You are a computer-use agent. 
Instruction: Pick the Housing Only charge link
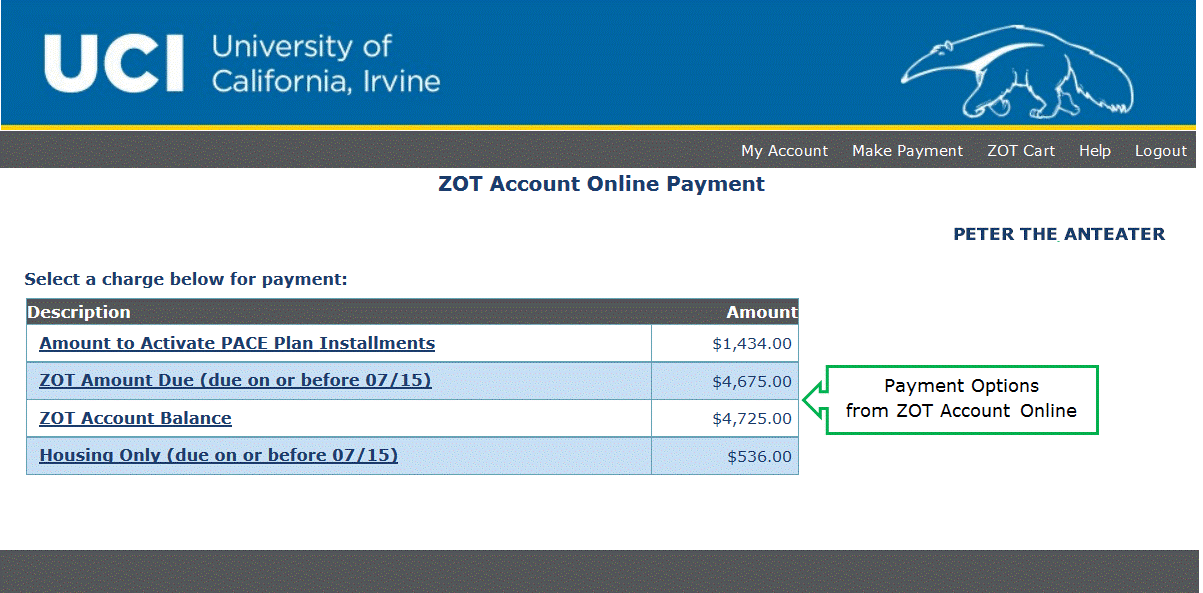(x=218, y=455)
